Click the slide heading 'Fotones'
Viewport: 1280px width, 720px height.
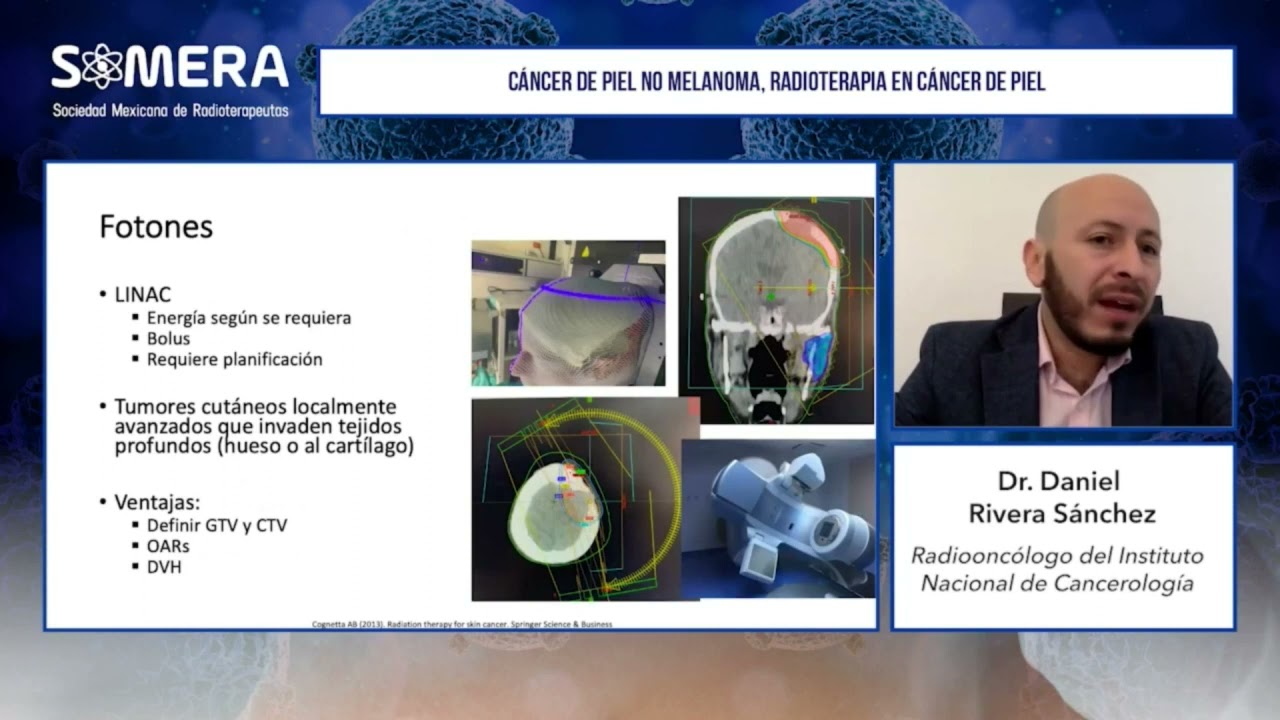click(156, 227)
